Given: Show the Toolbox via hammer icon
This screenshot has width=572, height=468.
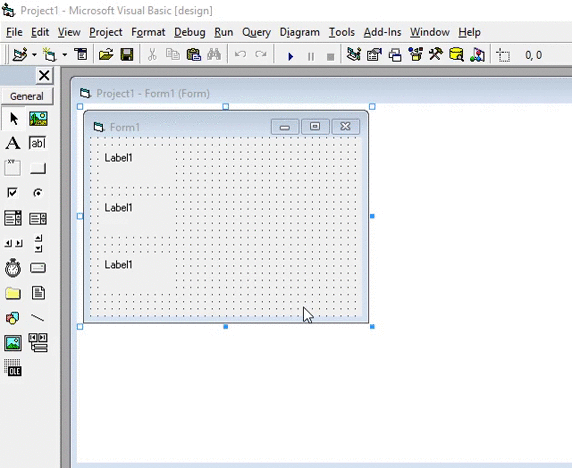Looking at the screenshot, I should pos(436,55).
